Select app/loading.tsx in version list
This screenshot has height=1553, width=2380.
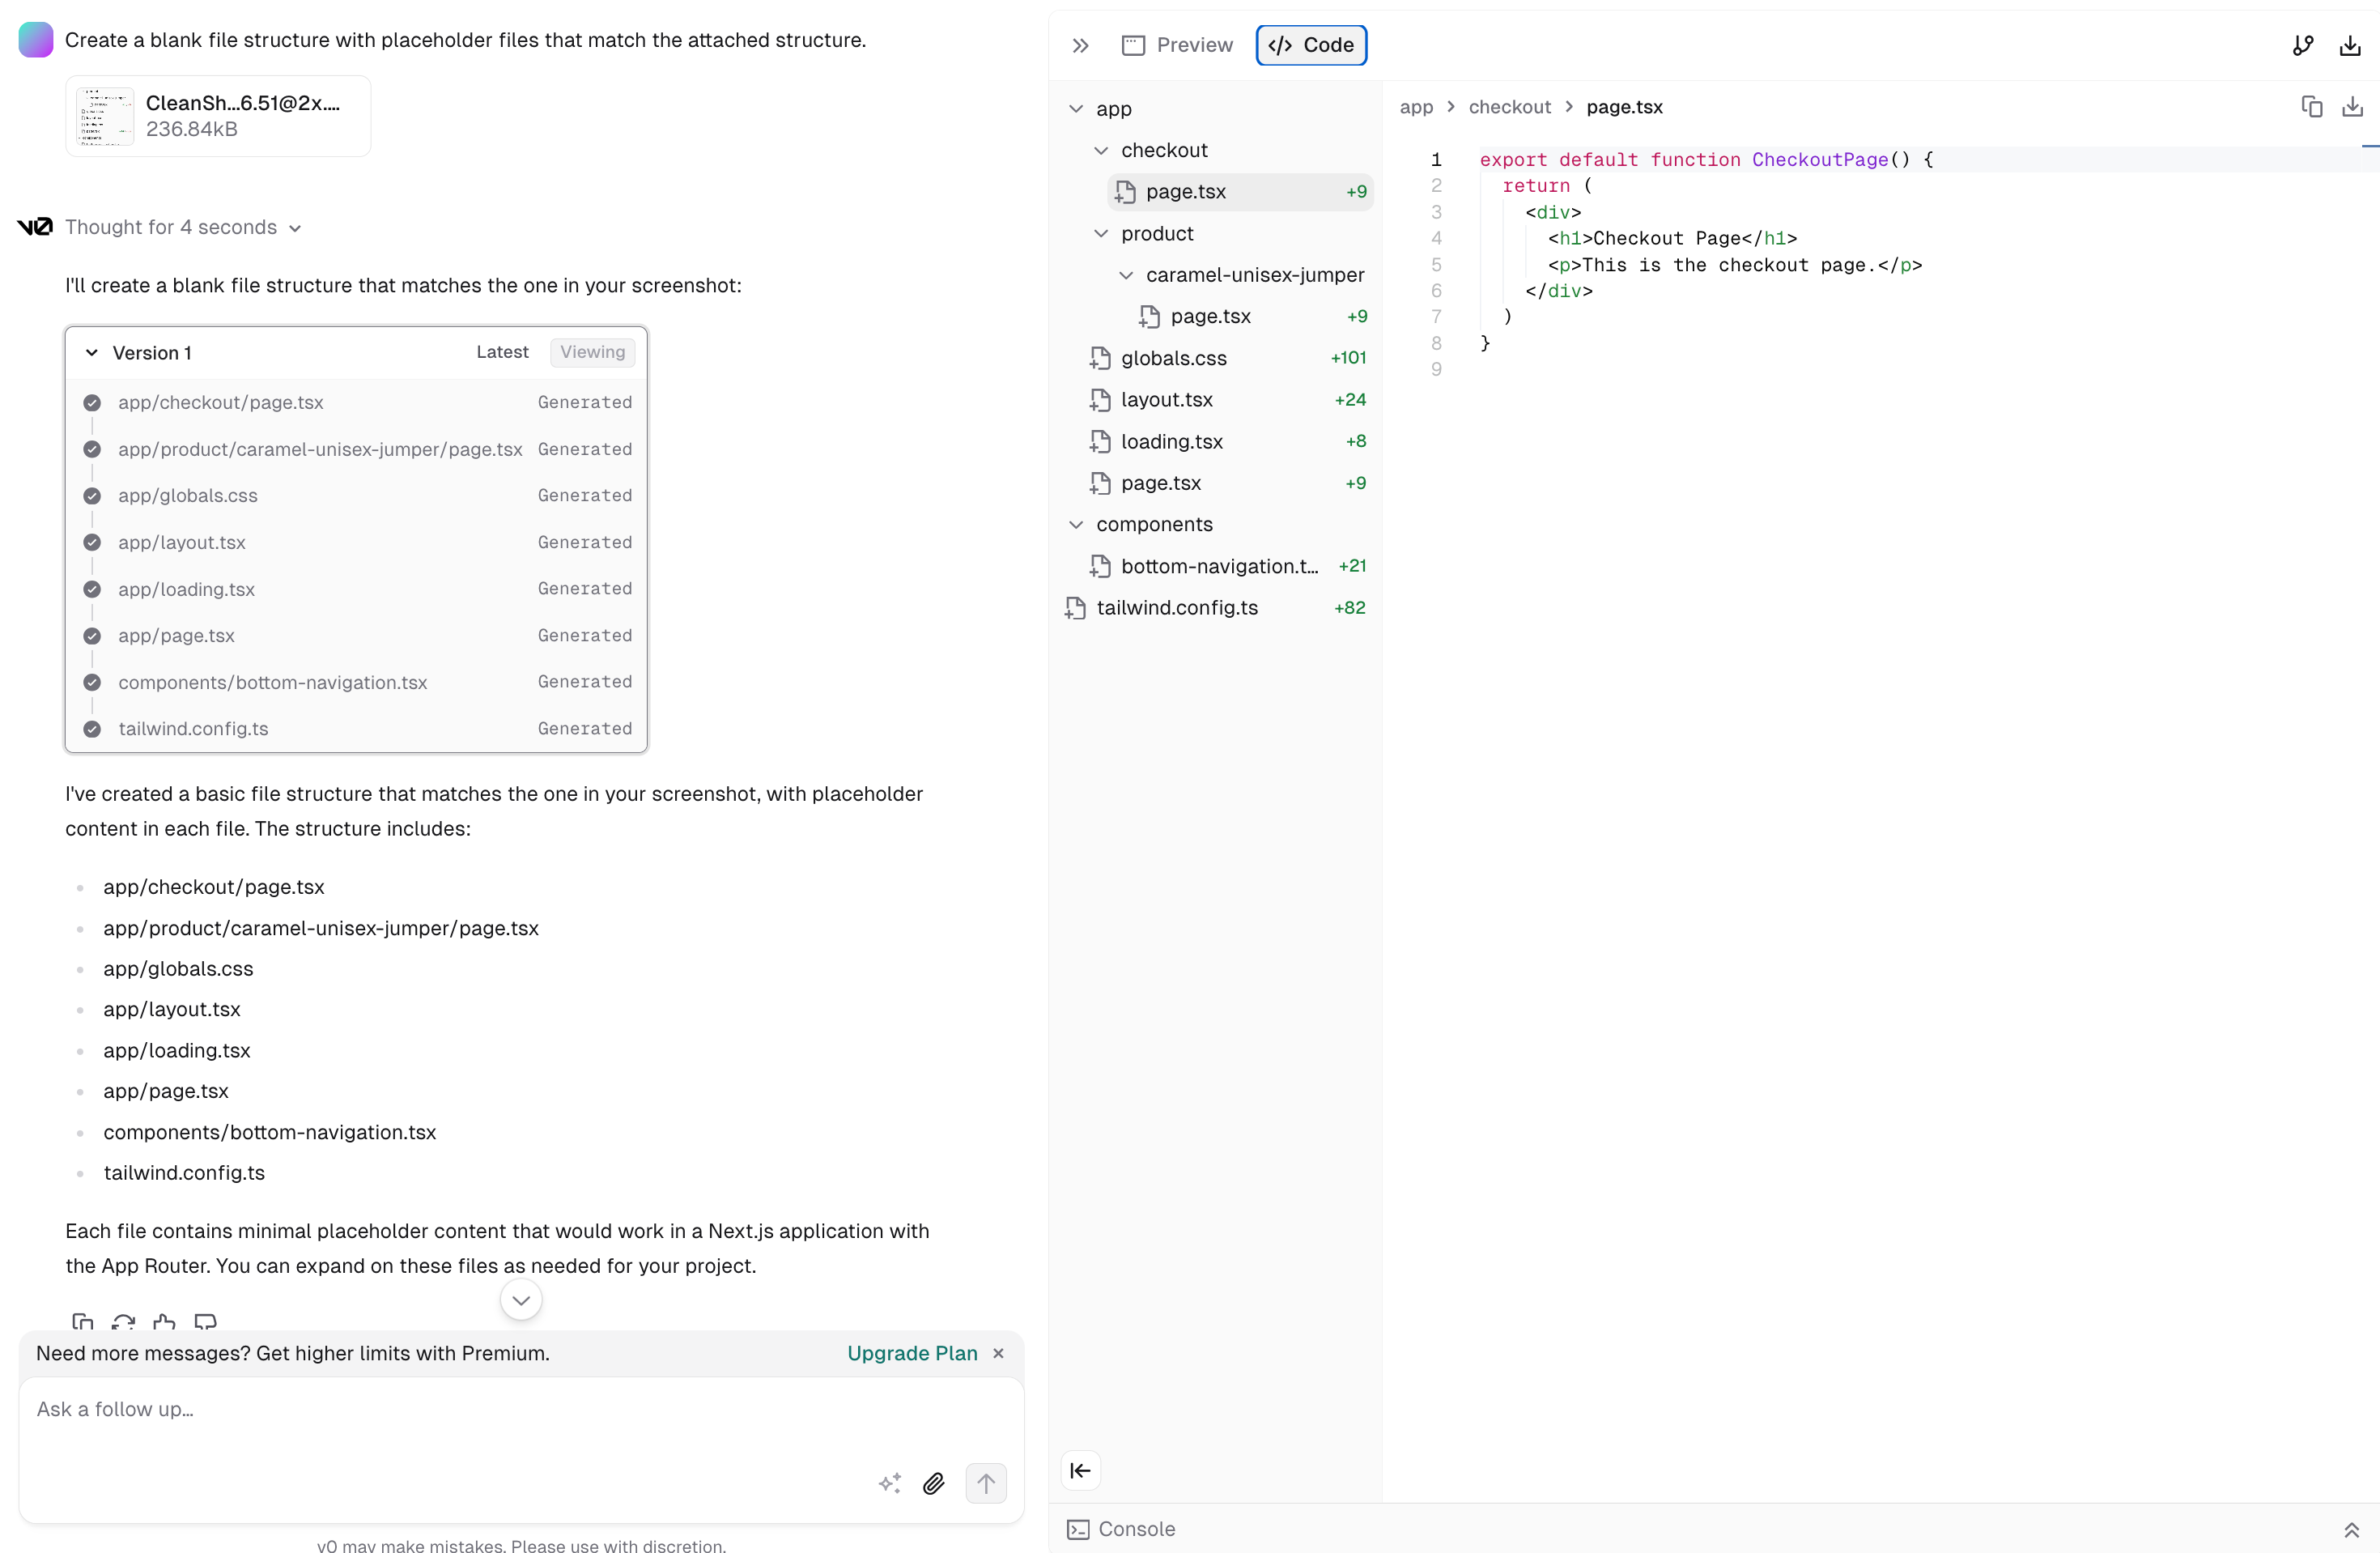pos(186,589)
